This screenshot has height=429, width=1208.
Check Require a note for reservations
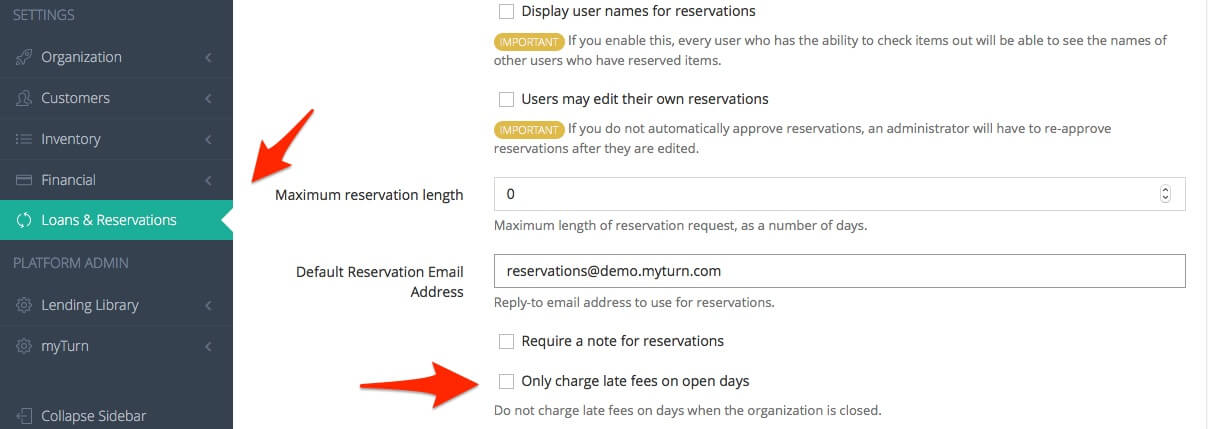[506, 342]
